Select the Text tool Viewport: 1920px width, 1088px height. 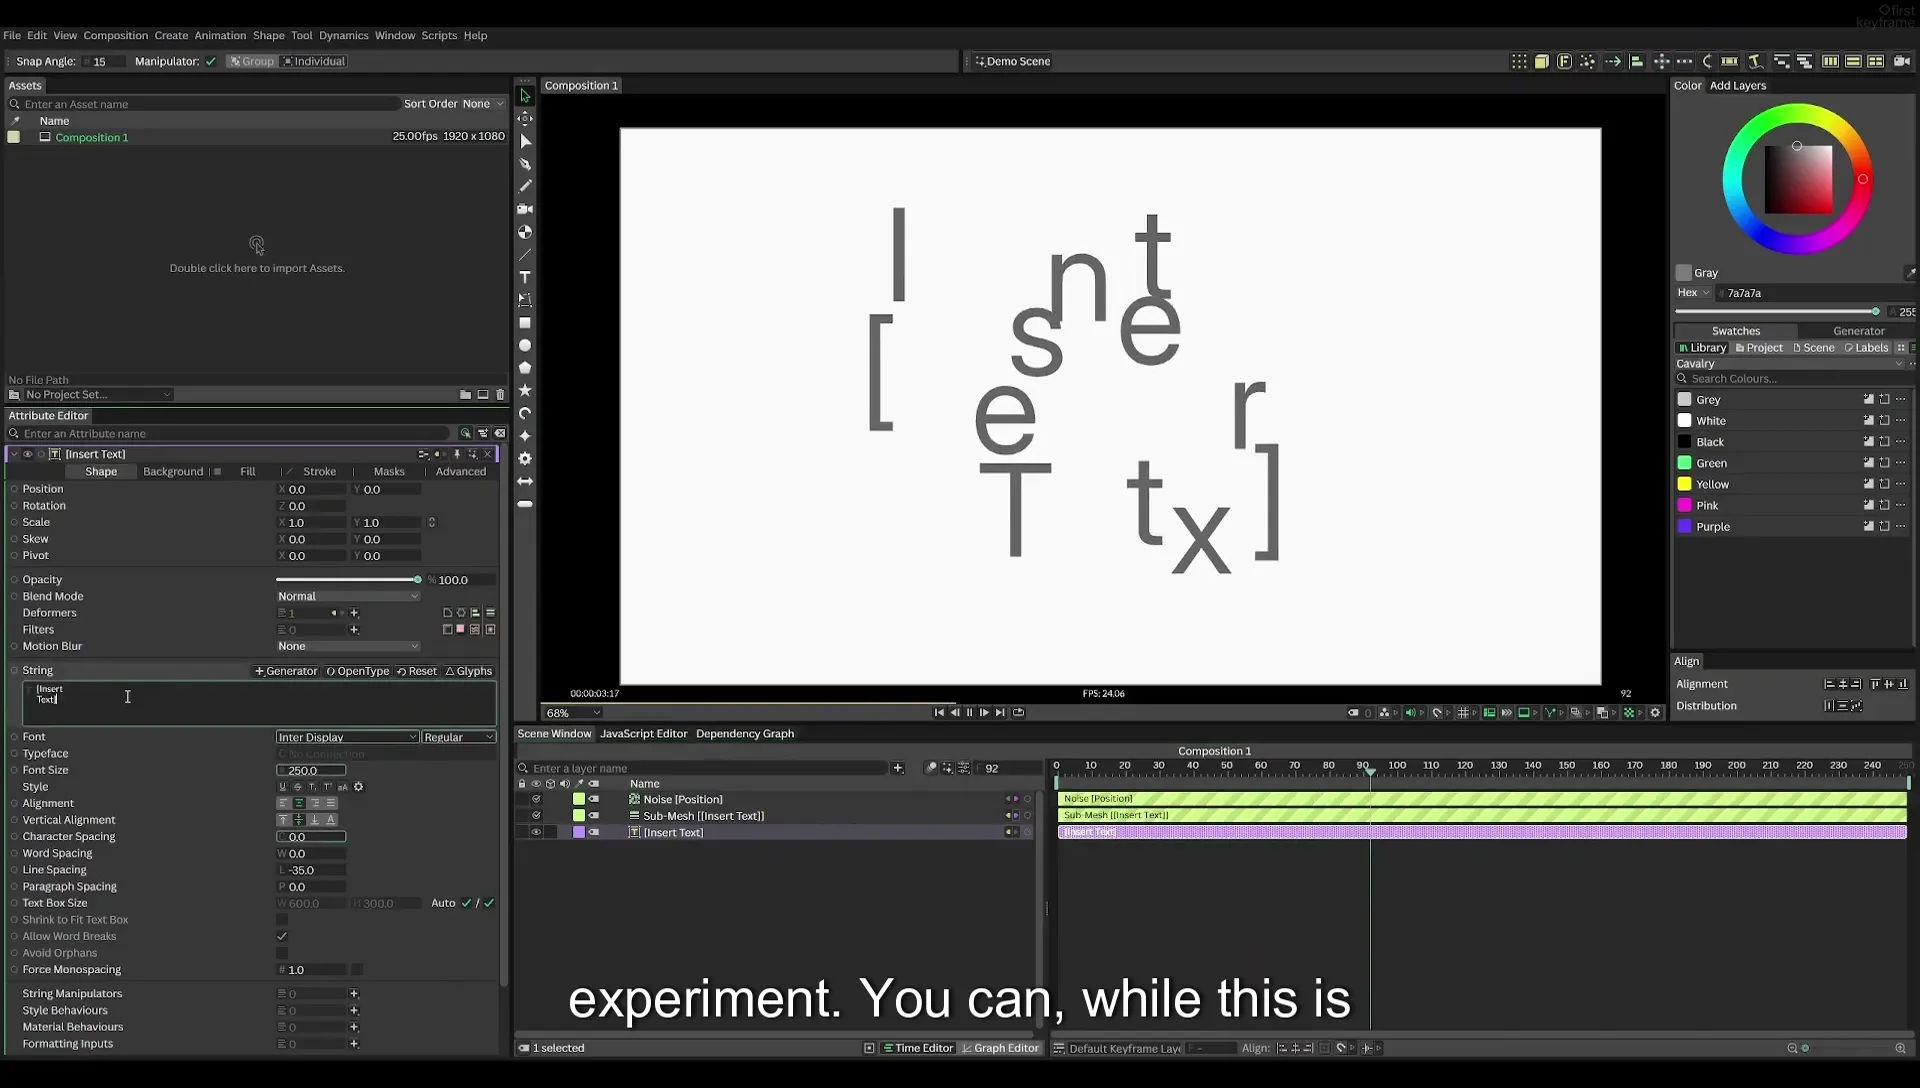click(525, 277)
